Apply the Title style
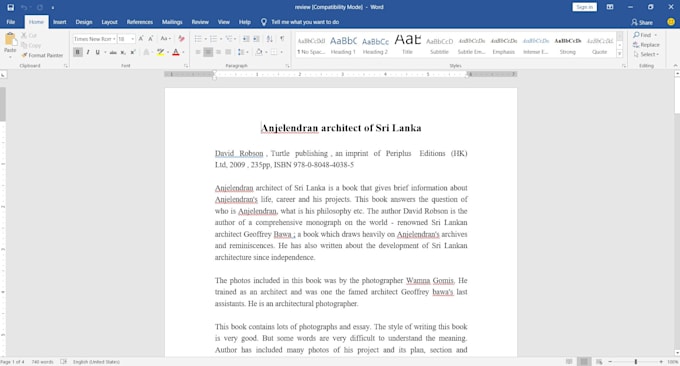680x366 pixels. tap(407, 45)
